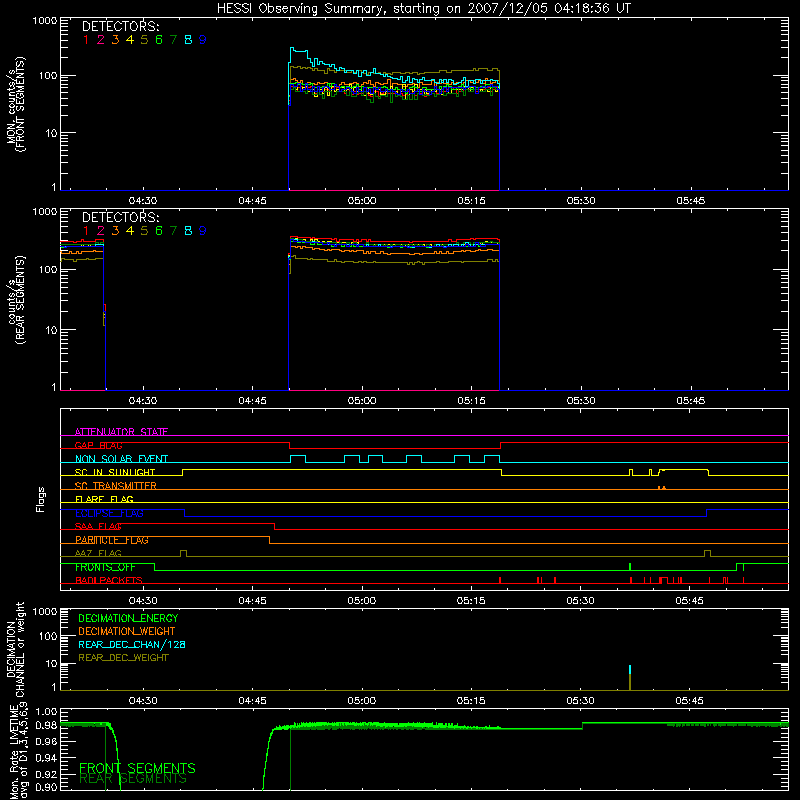The image size is (800, 800).
Task: Click the decimation spike near 05:37
Action: point(630,678)
